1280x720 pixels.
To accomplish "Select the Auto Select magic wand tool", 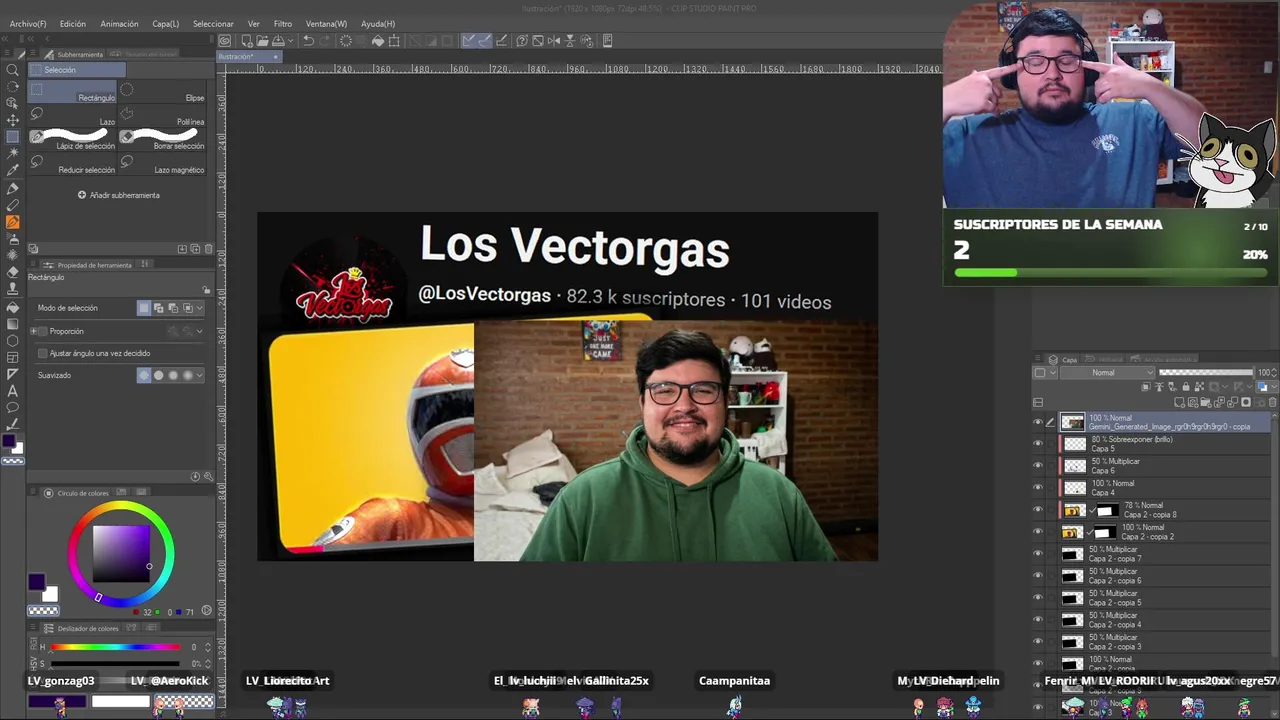I will point(13,154).
